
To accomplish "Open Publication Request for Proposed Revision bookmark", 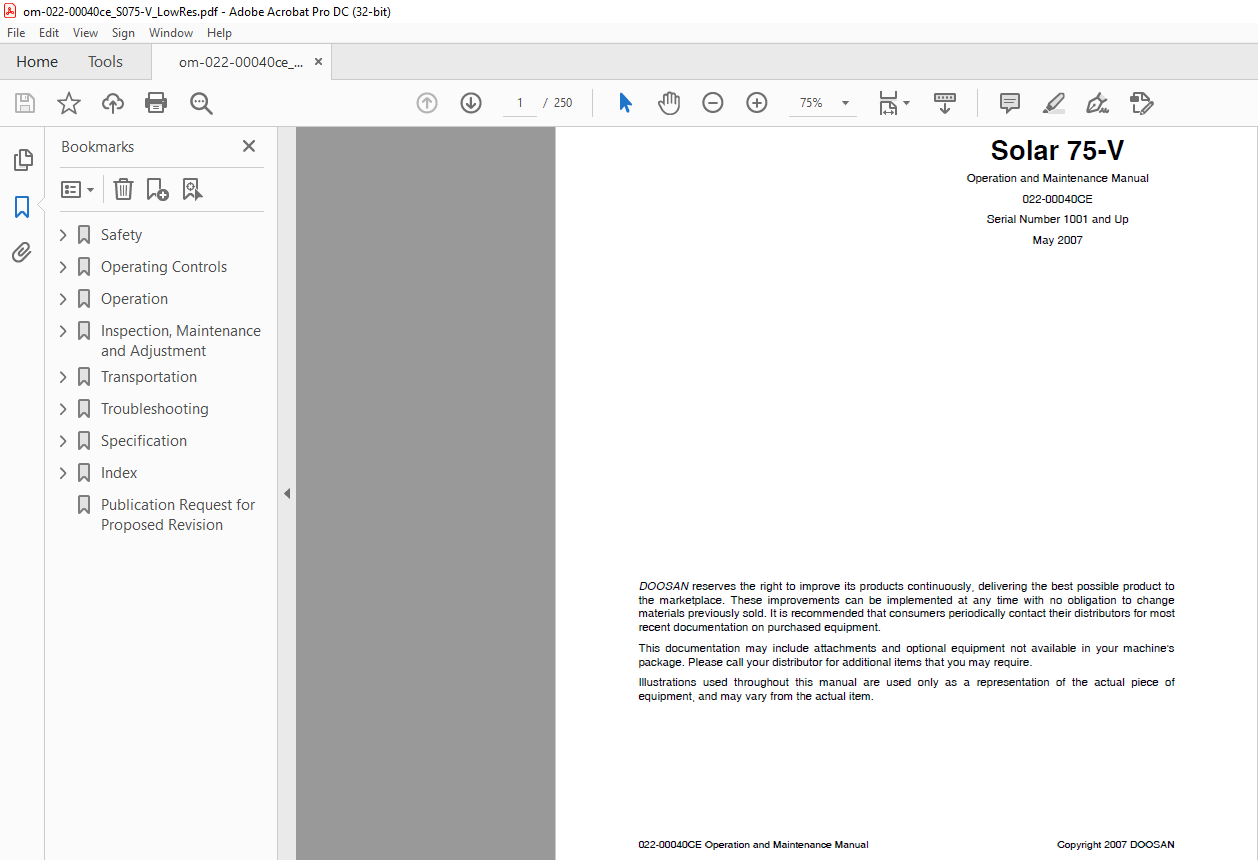I will [x=178, y=515].
